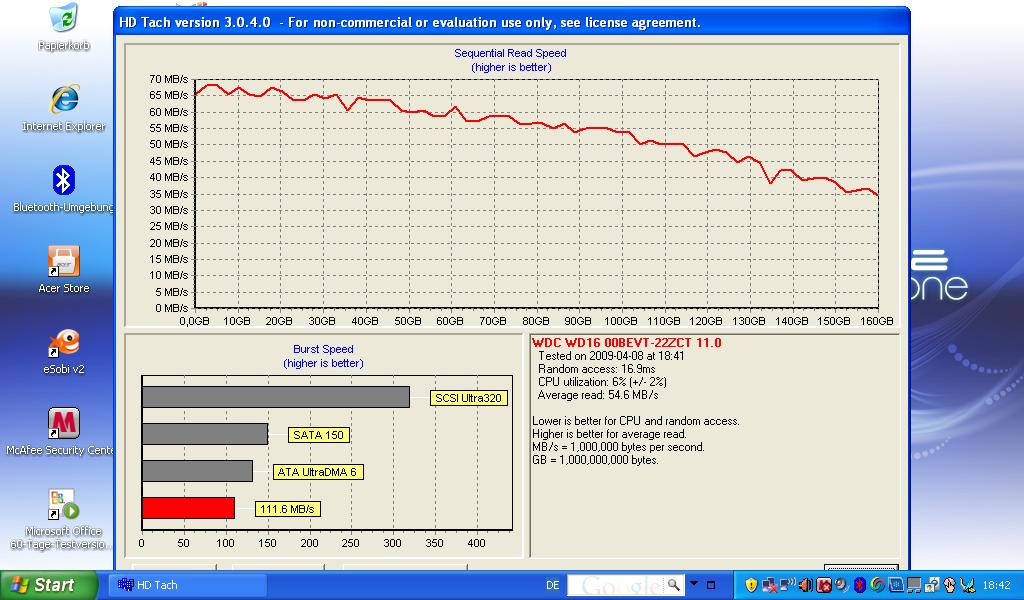Click the gray SCSI Ultra320 bar
This screenshot has width=1024, height=600.
point(276,397)
